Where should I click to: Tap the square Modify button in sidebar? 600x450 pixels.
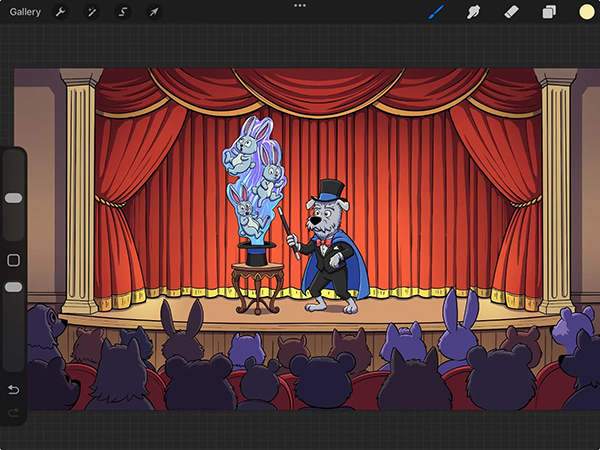[x=14, y=260]
